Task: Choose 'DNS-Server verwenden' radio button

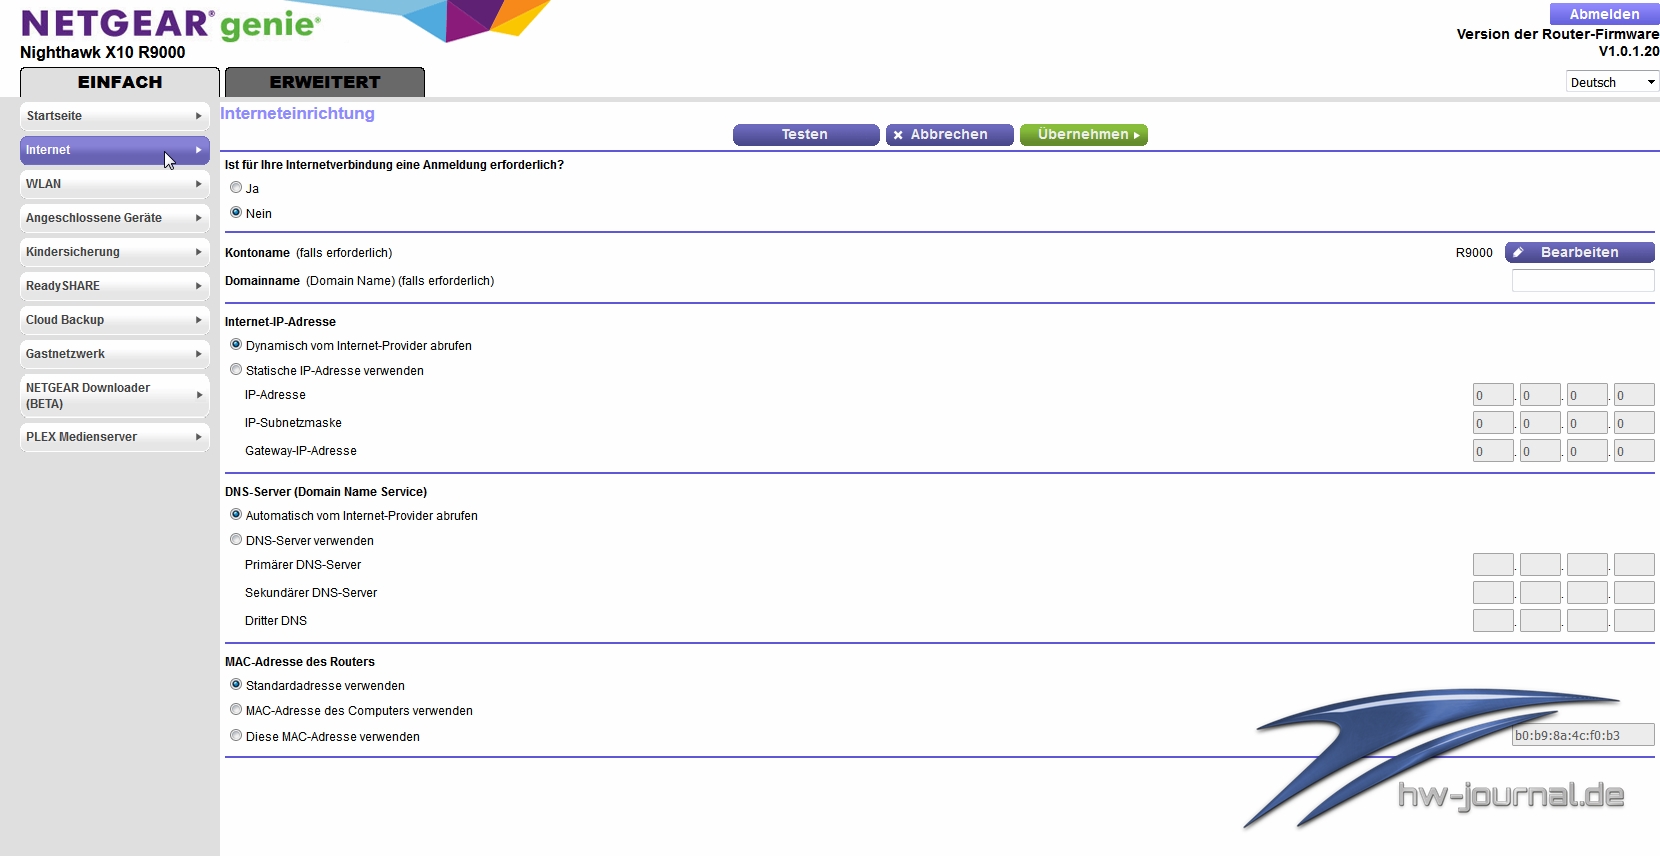Action: click(236, 540)
